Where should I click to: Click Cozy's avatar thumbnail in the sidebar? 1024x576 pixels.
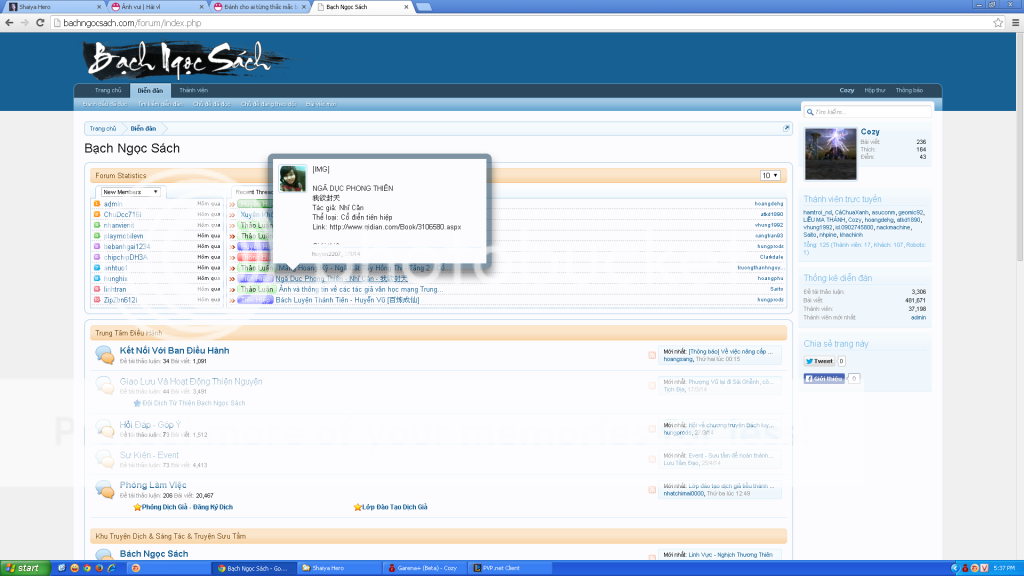(830, 153)
